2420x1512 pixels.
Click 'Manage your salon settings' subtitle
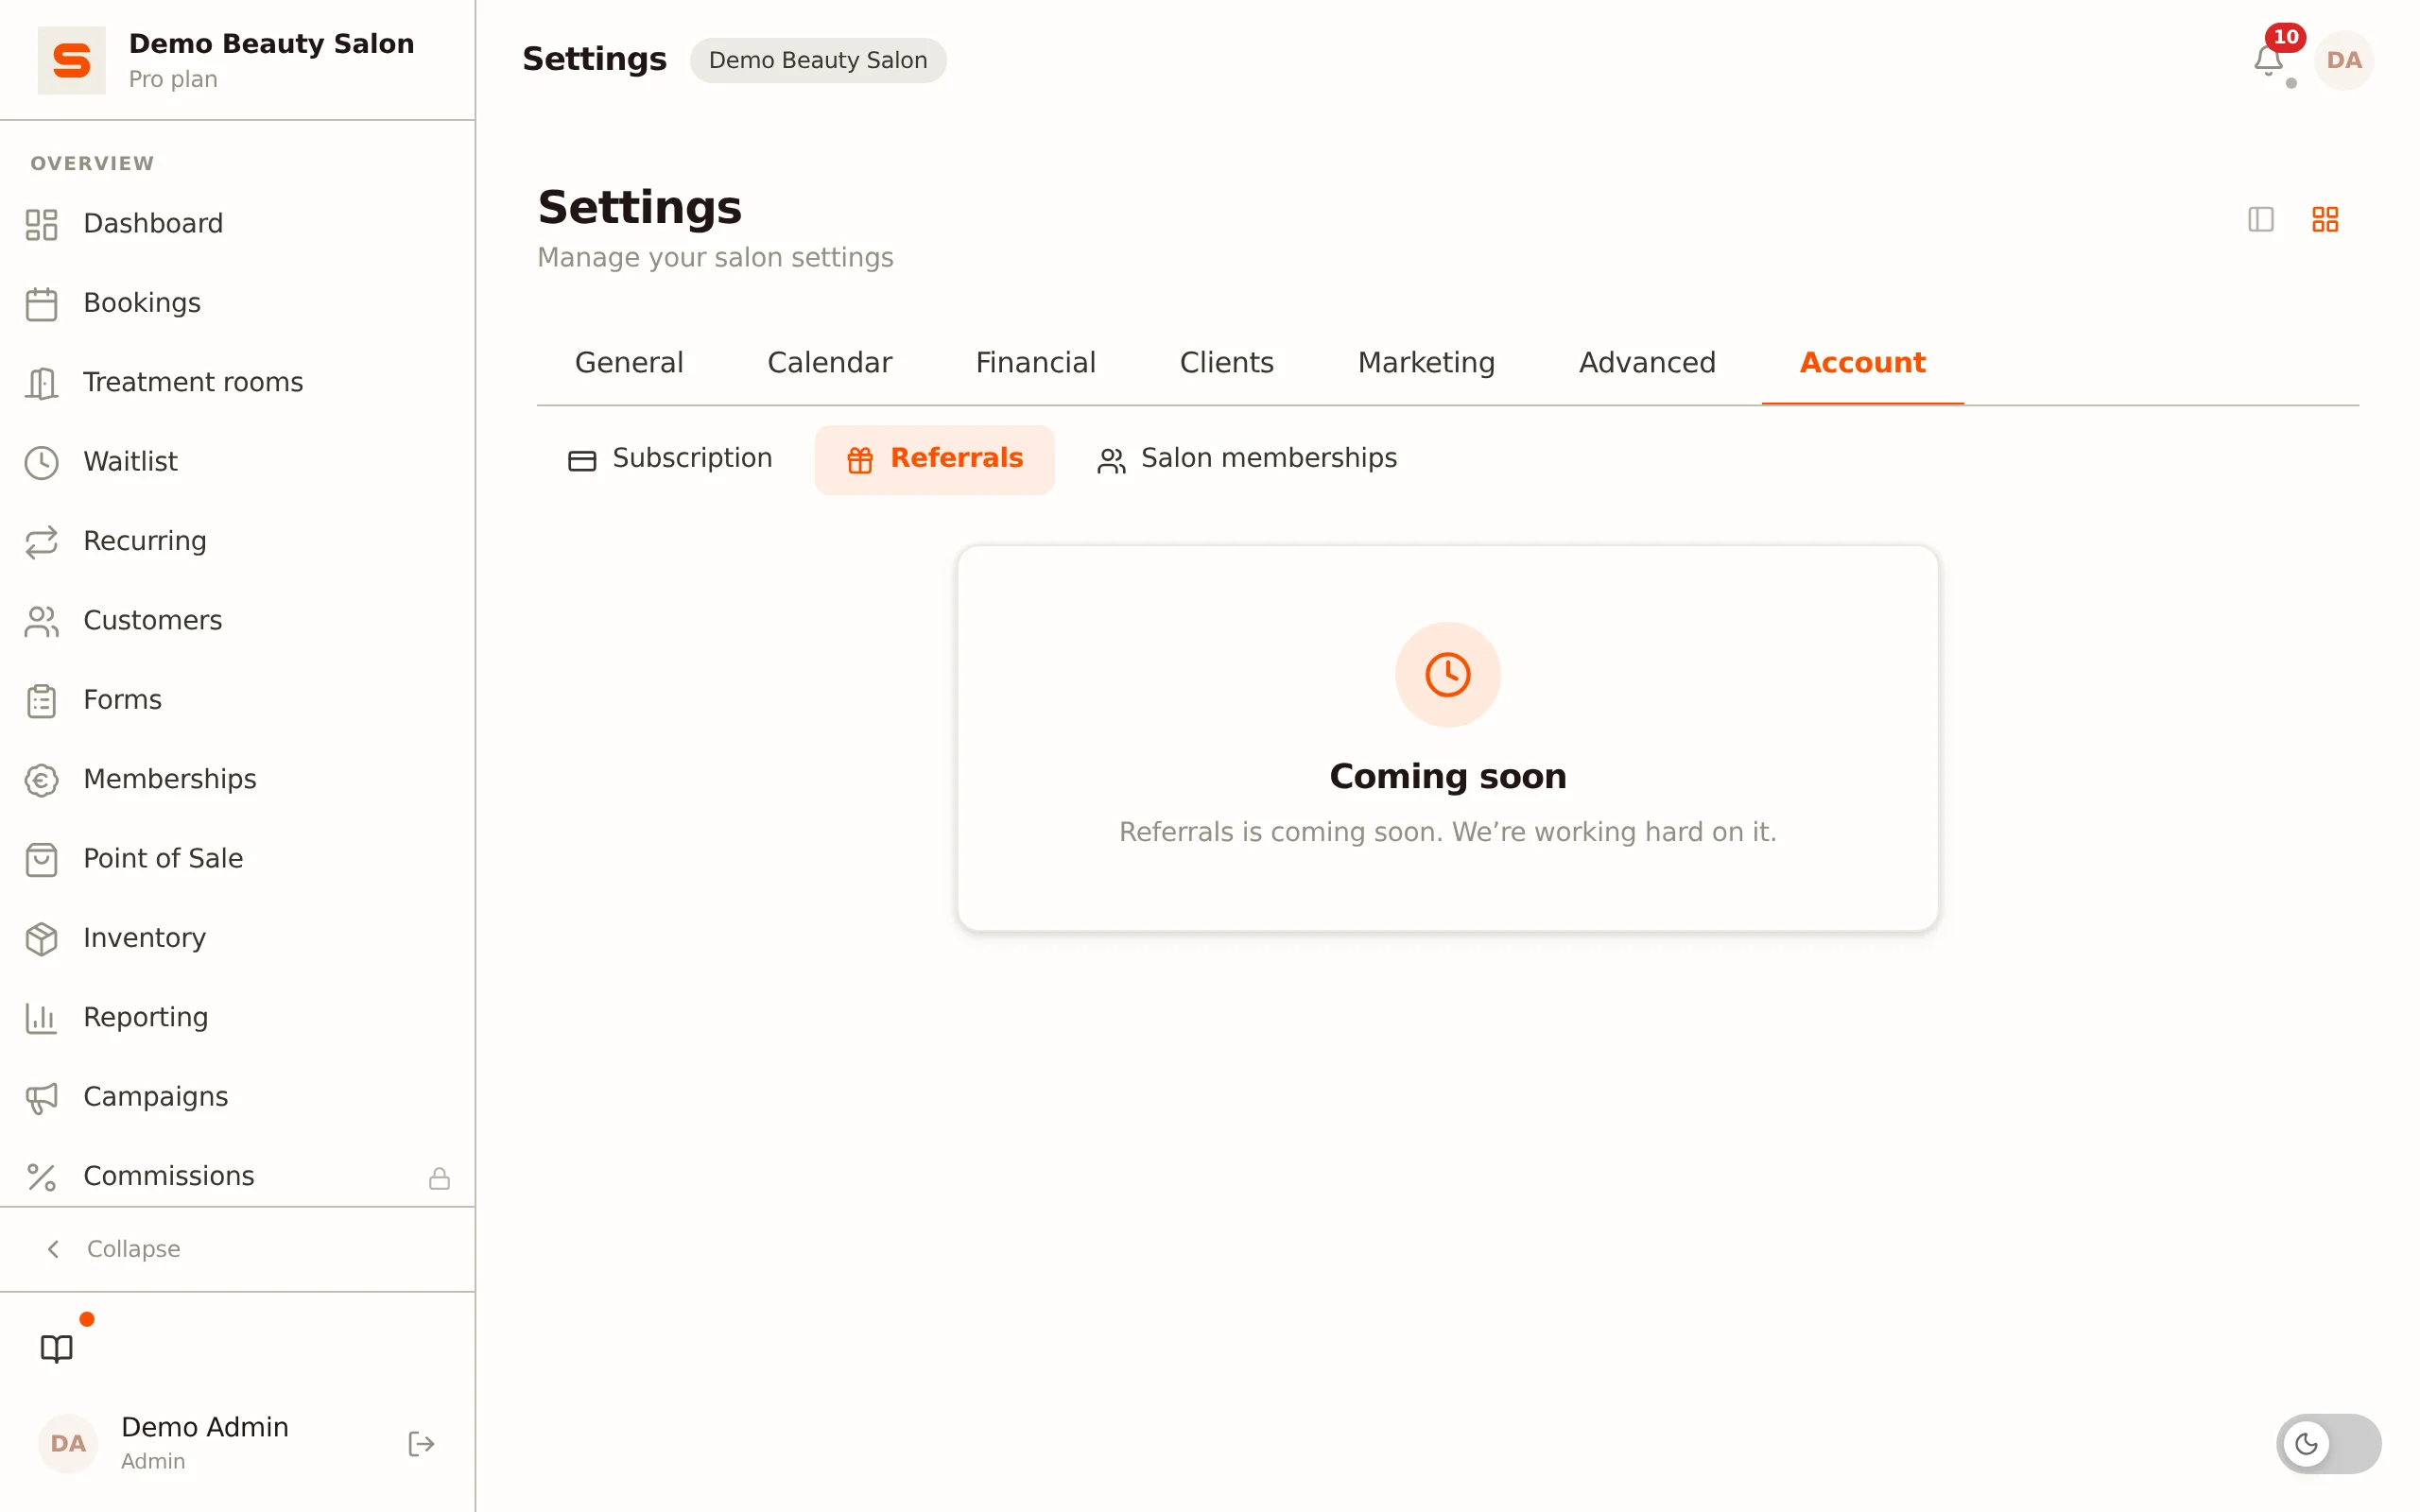(x=715, y=258)
